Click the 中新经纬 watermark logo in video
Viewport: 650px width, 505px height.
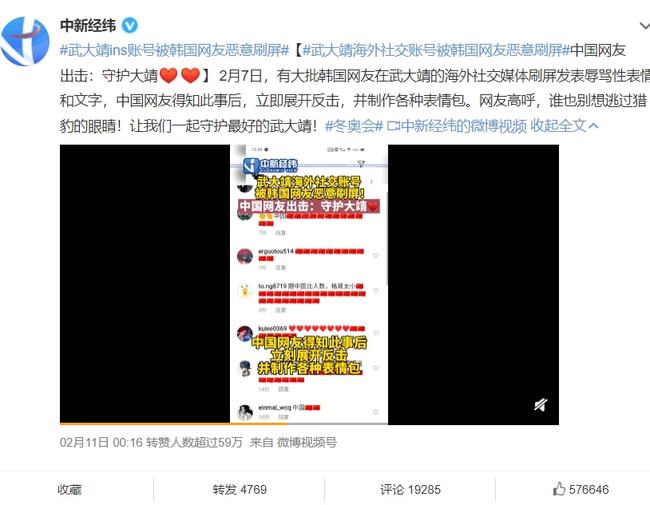(270, 165)
